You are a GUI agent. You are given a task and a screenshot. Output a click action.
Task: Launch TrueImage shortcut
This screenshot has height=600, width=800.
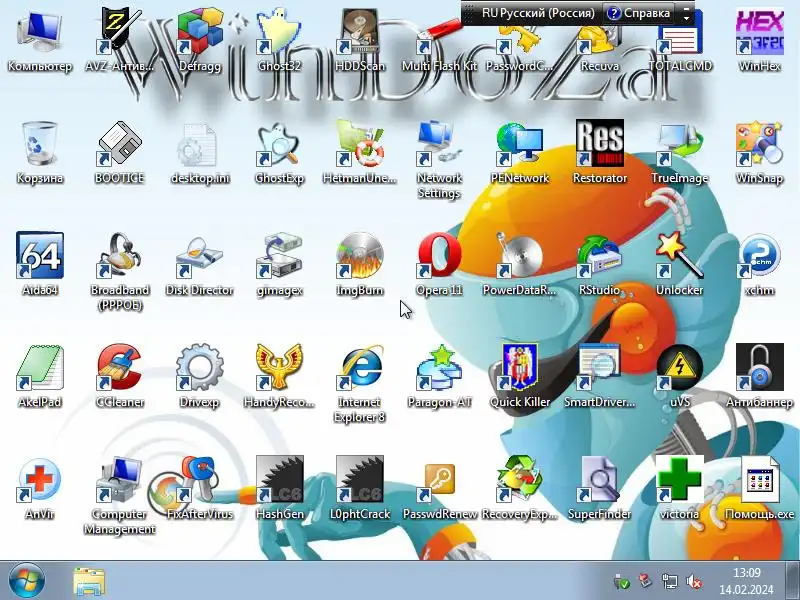point(680,153)
